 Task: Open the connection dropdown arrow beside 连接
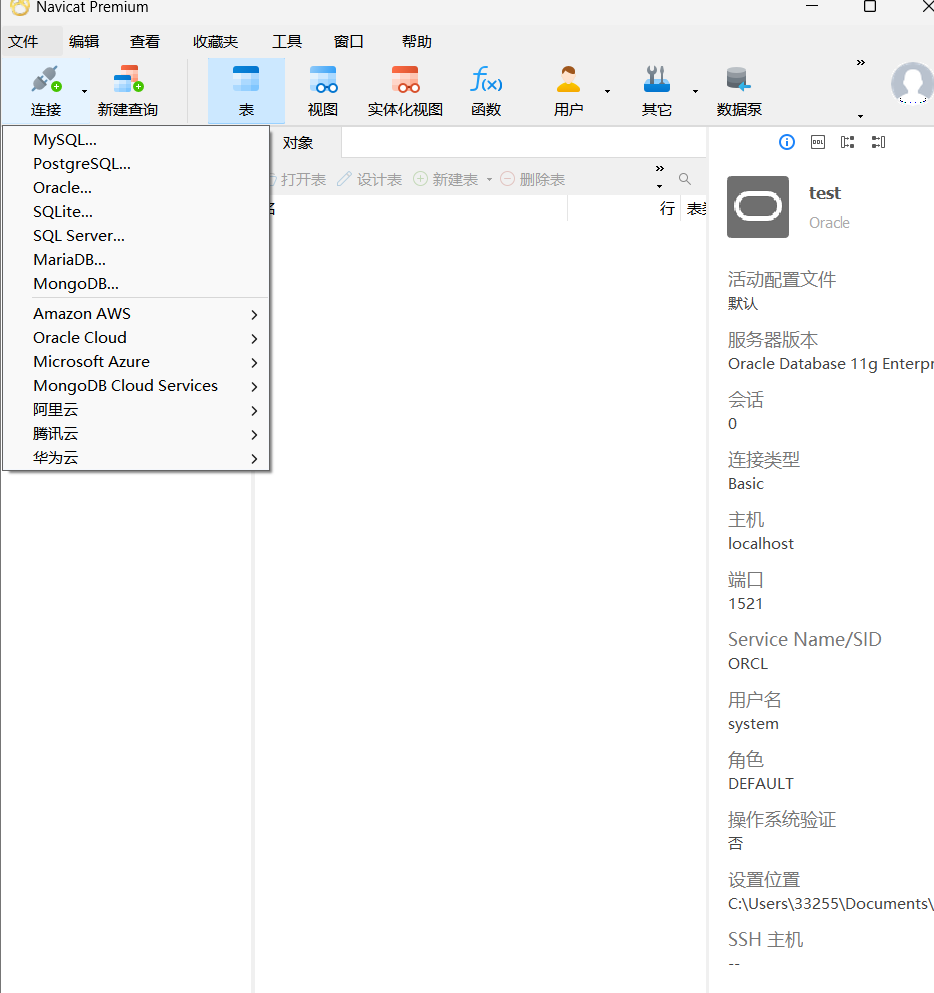point(84,92)
